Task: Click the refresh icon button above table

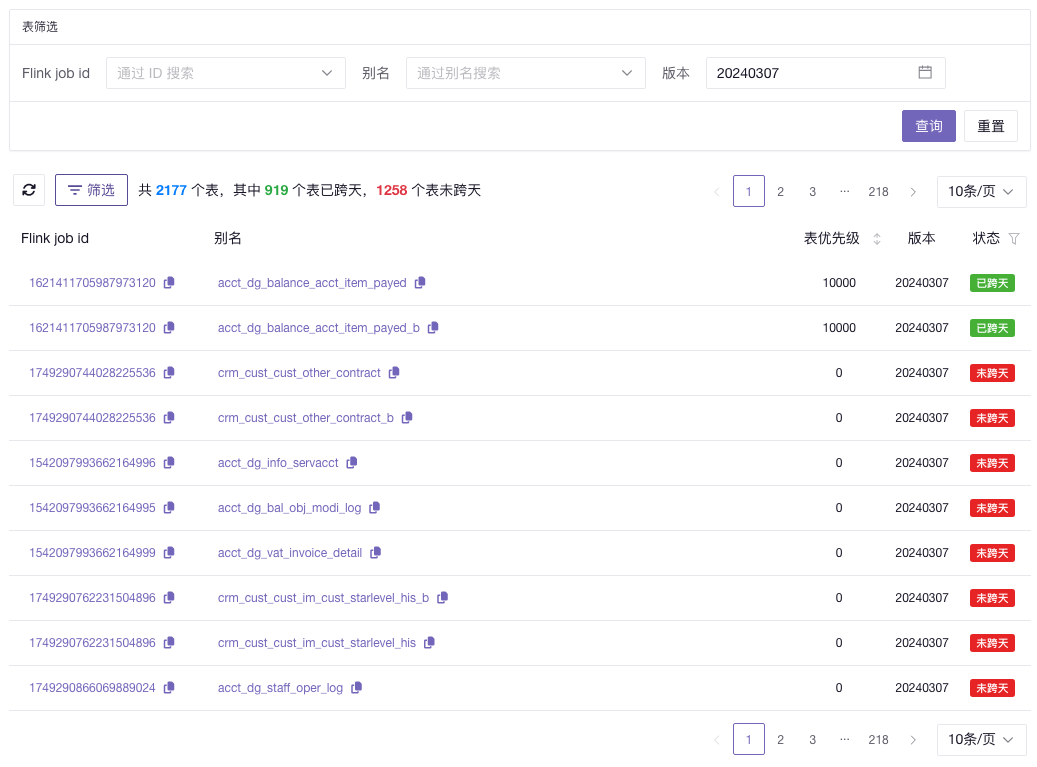Action: (x=29, y=190)
